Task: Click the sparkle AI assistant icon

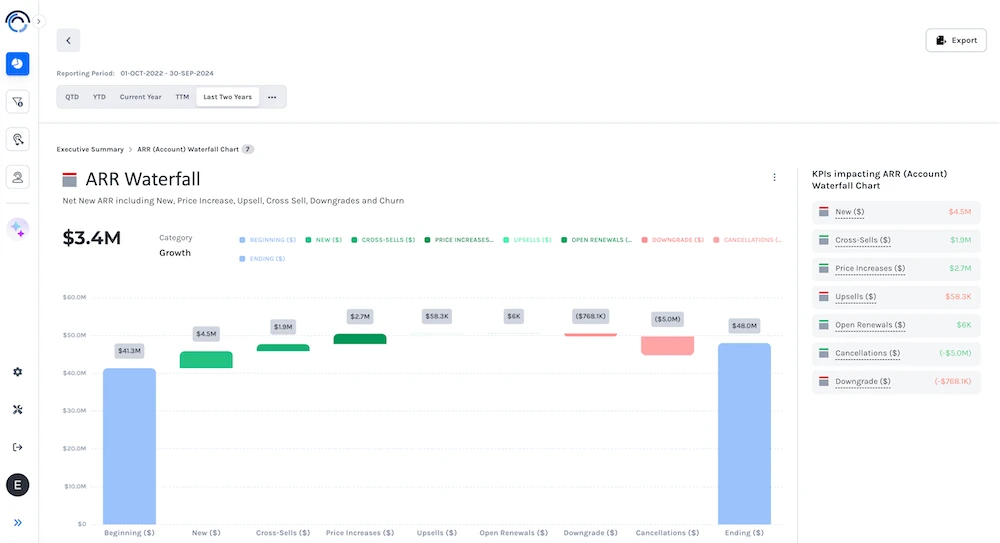Action: (x=17, y=229)
